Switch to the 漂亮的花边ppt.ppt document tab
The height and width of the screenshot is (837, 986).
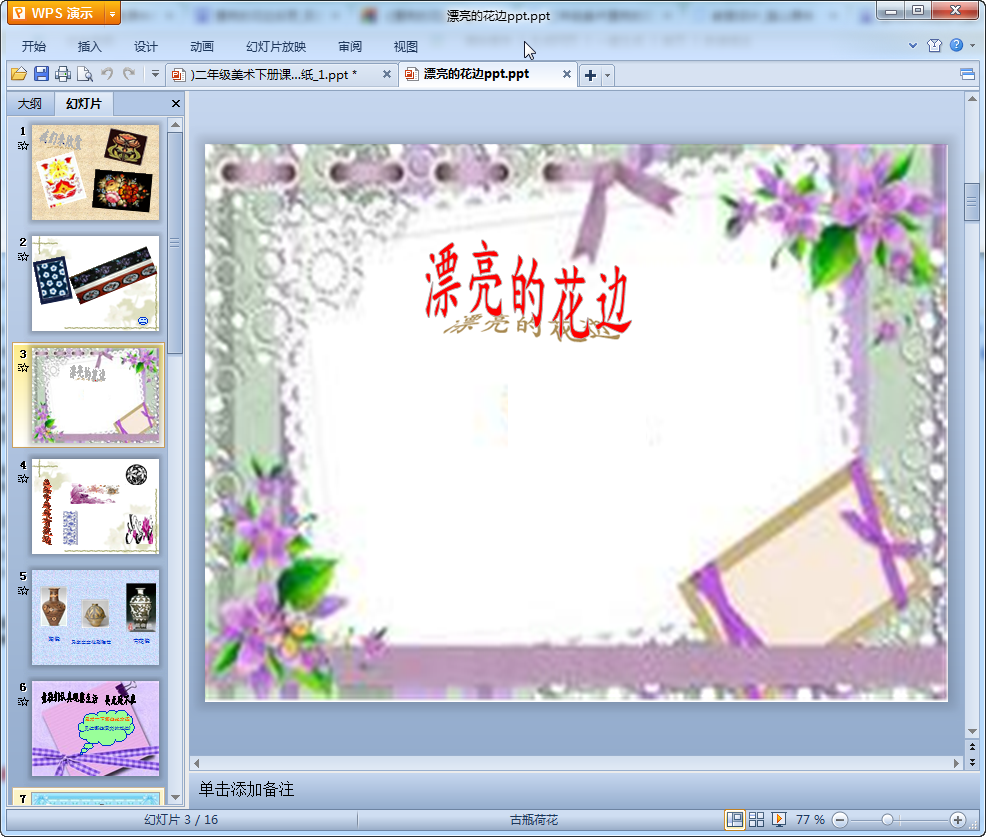click(x=476, y=74)
